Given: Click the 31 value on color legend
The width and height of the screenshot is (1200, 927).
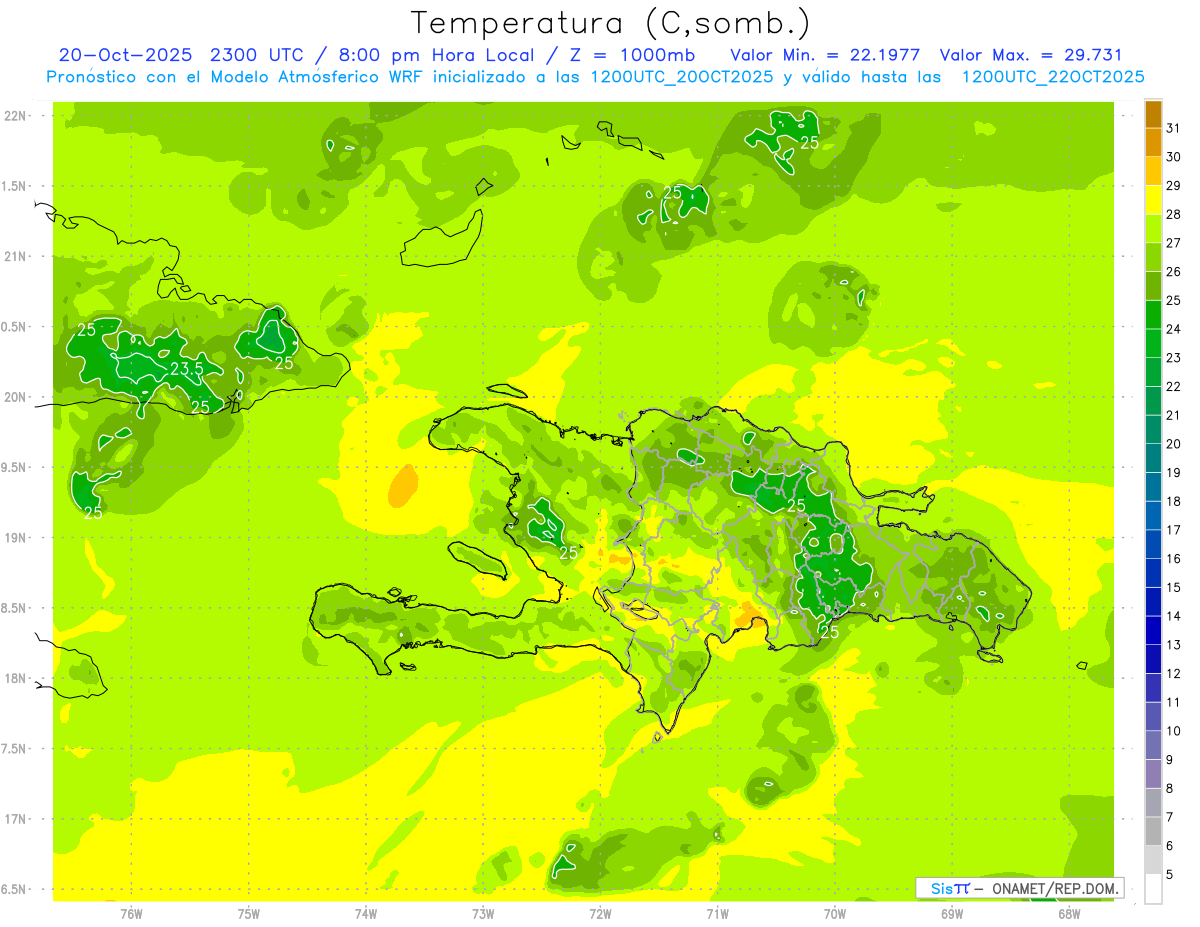Looking at the screenshot, I should (x=1174, y=128).
